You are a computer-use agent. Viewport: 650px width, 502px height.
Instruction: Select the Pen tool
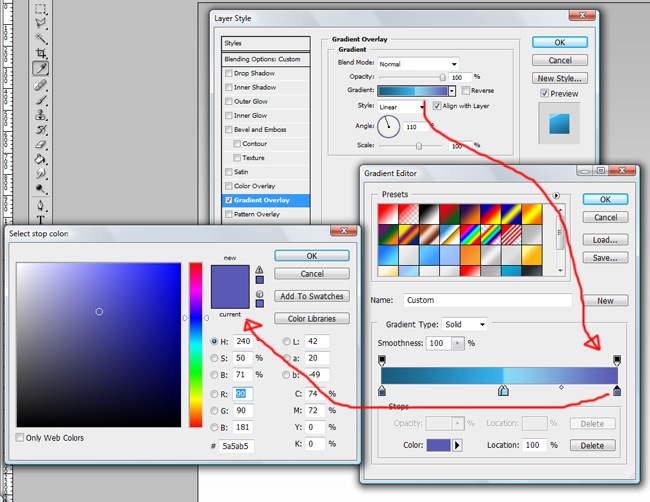point(41,203)
